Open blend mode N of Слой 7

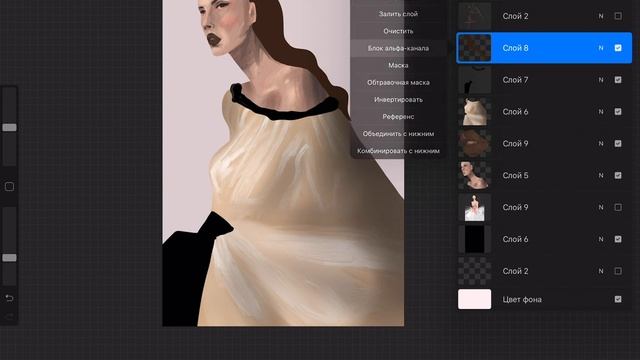point(601,80)
